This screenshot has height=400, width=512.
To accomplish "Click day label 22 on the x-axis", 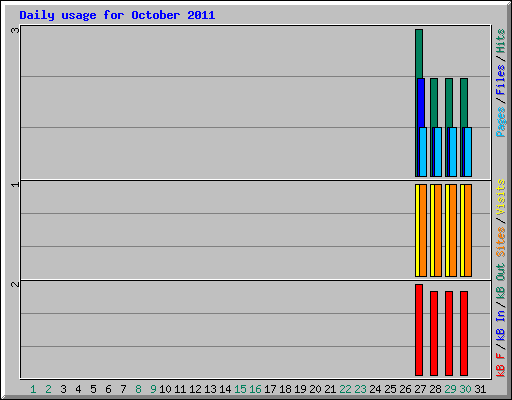I will 345,389.
